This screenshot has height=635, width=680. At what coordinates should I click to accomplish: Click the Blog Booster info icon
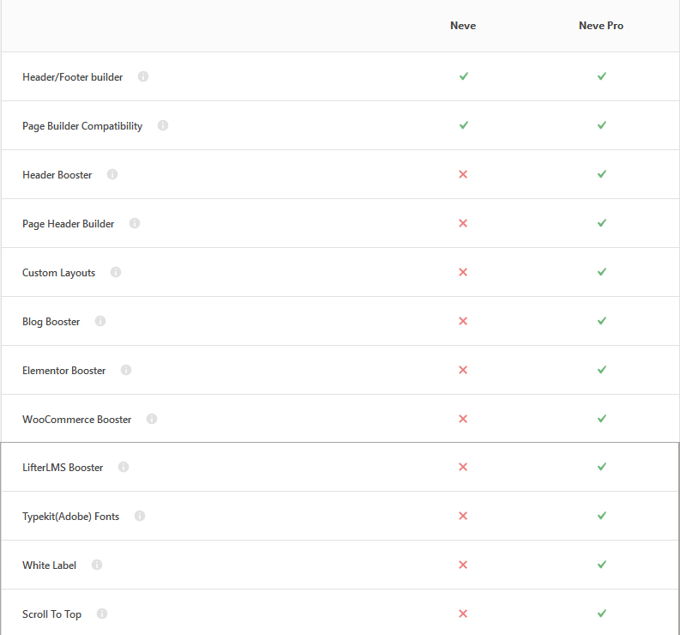pyautogui.click(x=100, y=321)
